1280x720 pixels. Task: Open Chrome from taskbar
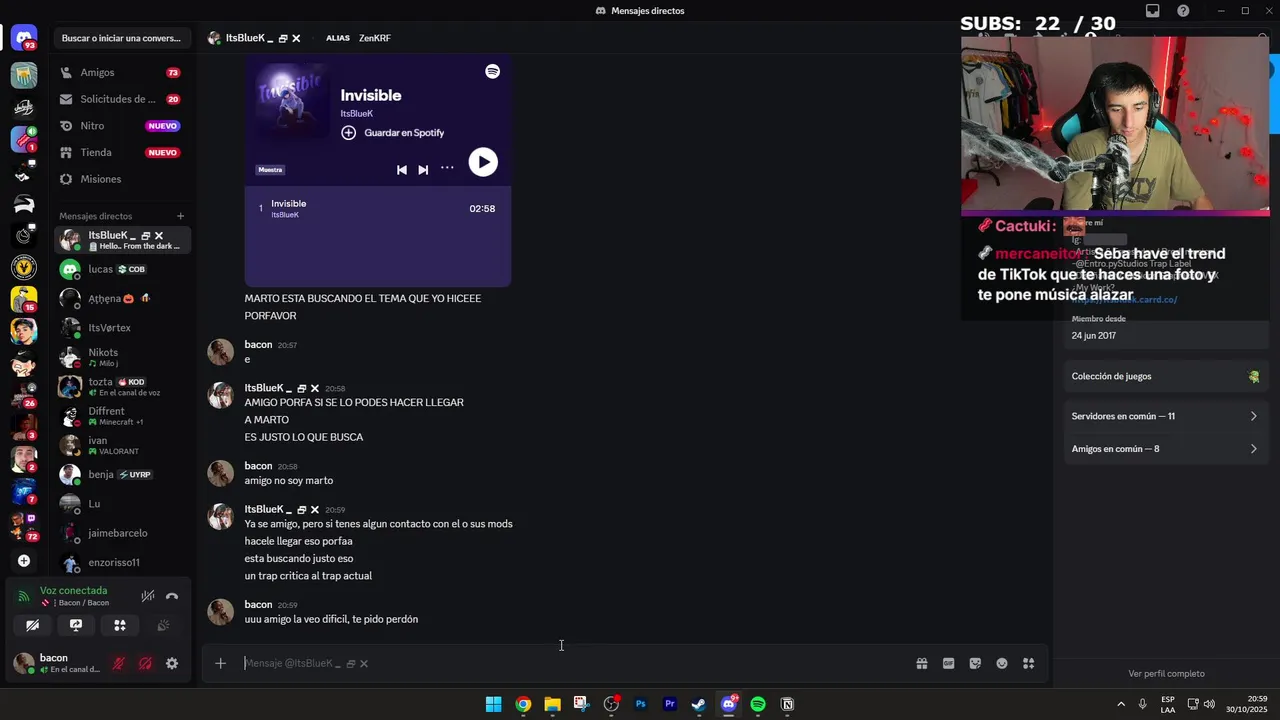[x=523, y=704]
